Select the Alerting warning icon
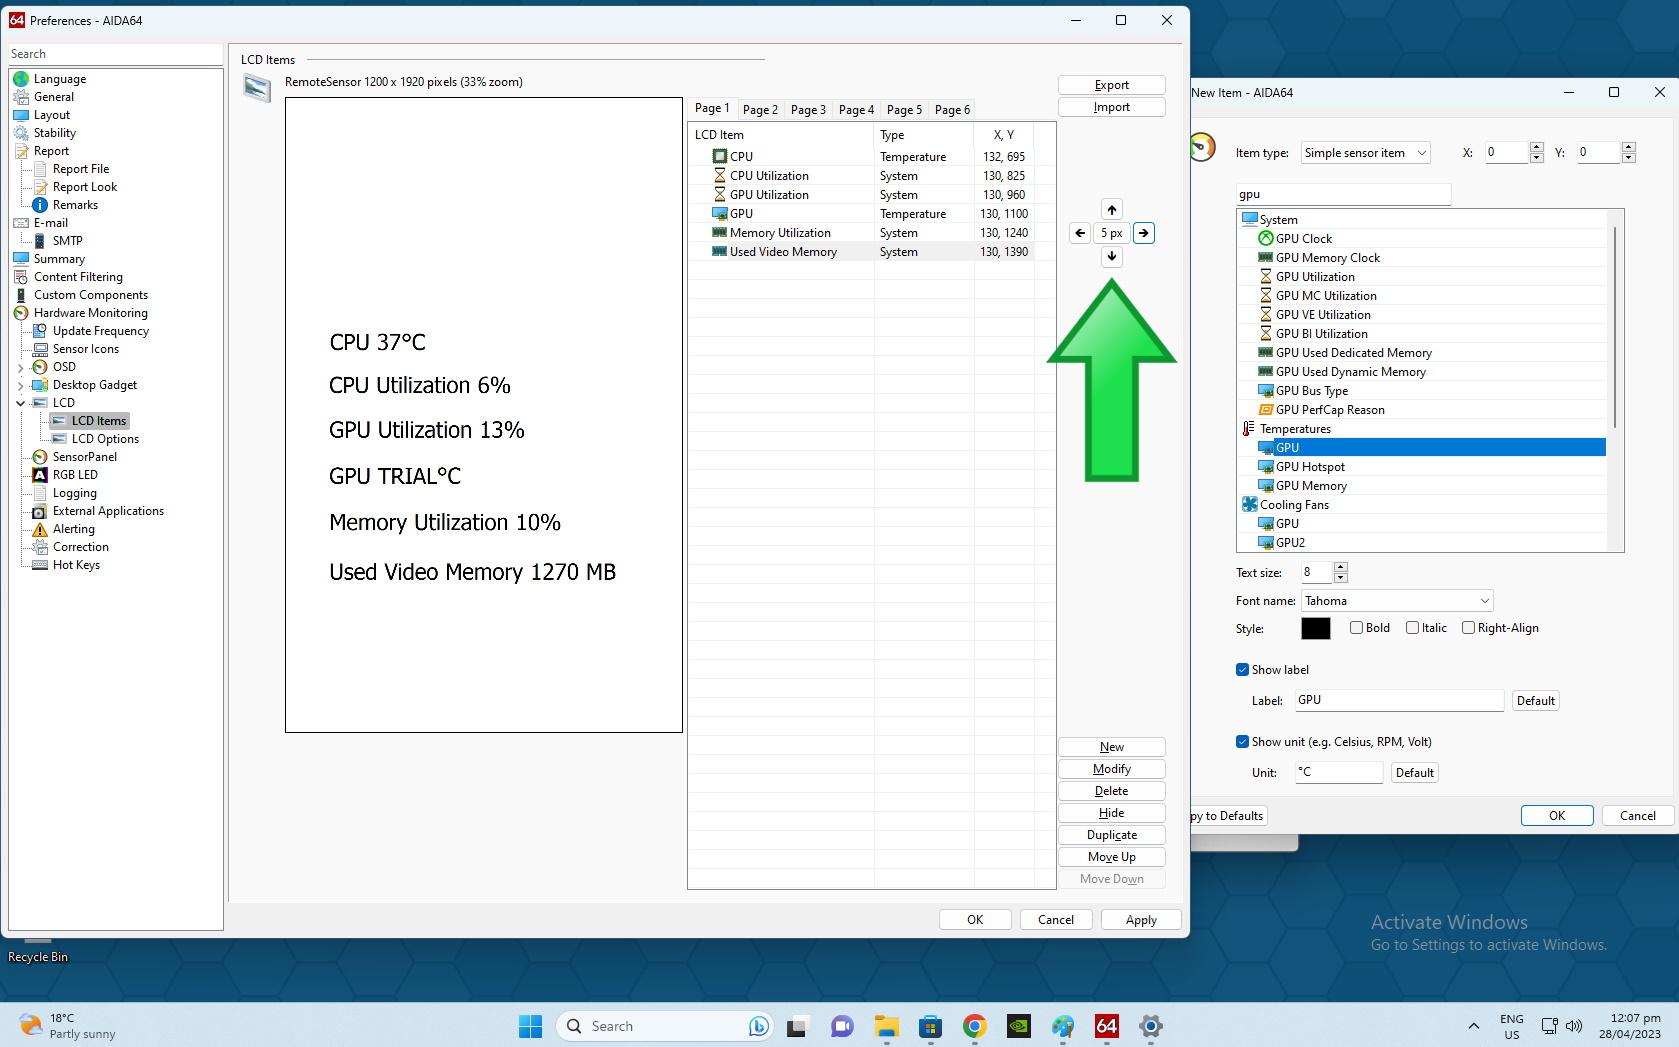This screenshot has height=1047, width=1679. click(40, 529)
